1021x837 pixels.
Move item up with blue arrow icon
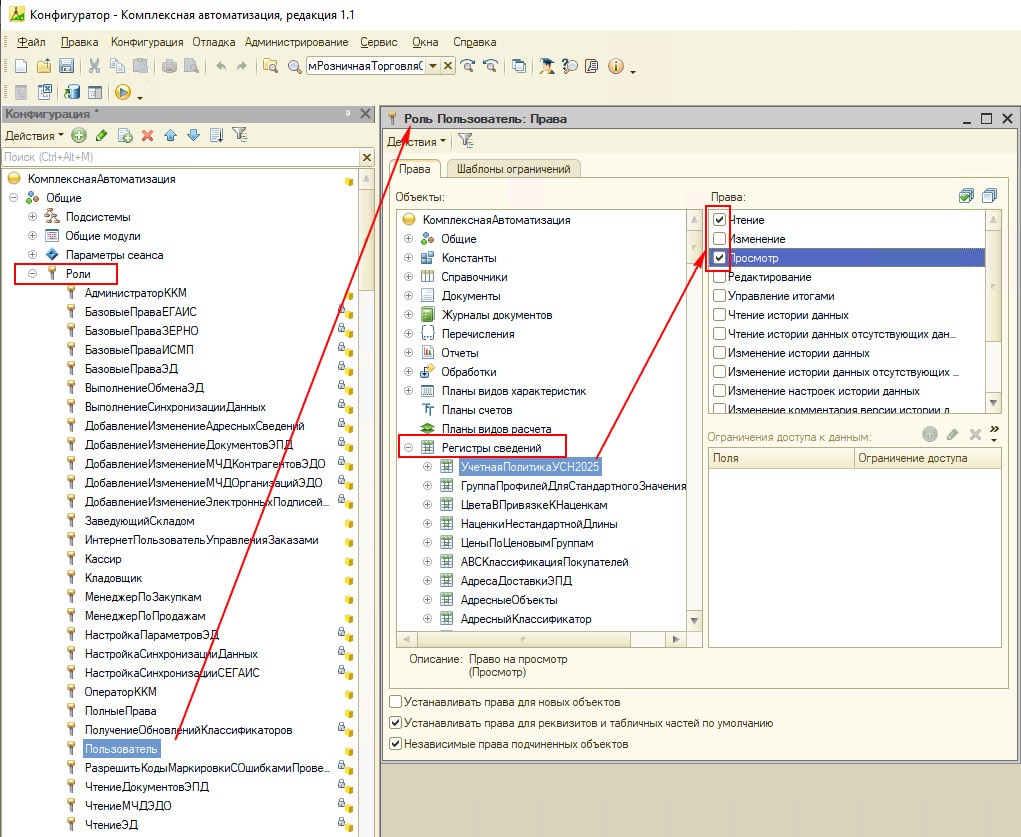[170, 135]
